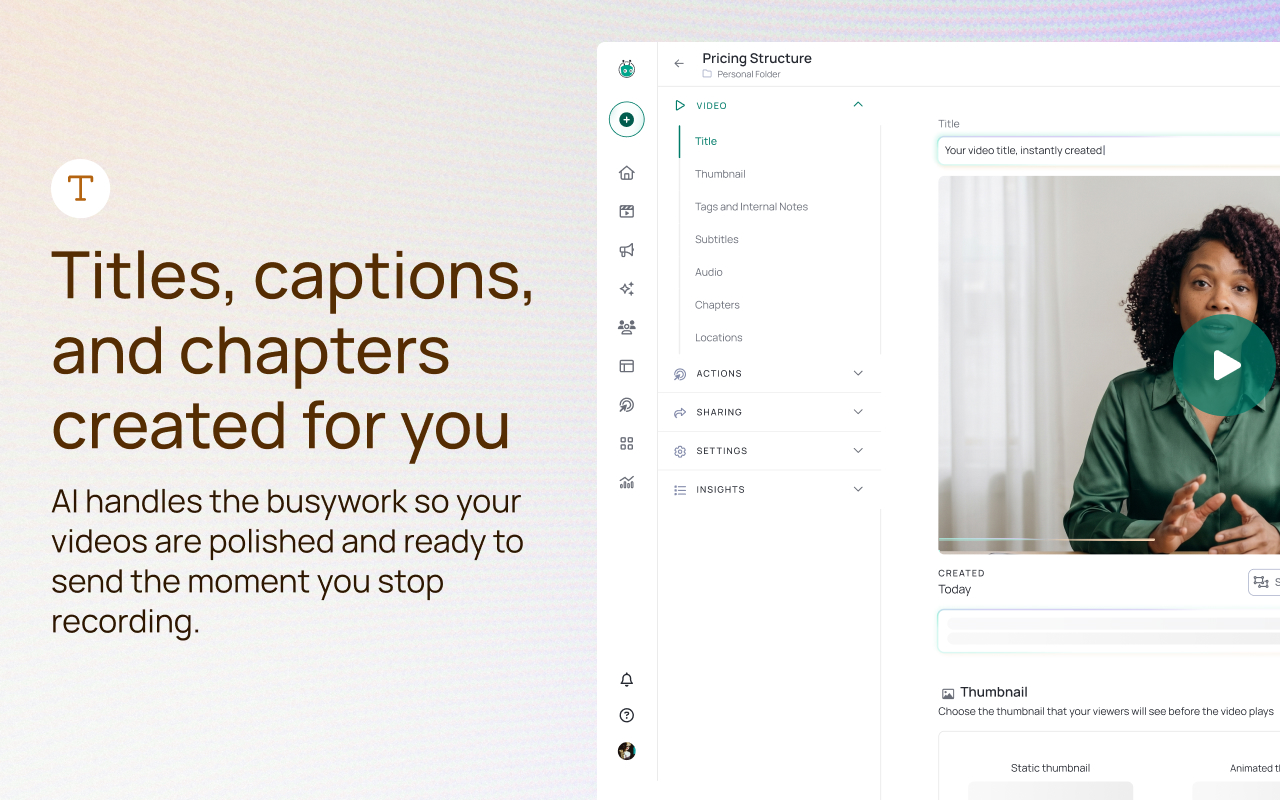Select the Subtitles menu item
Screen dimensions: 1280x800
tap(717, 240)
